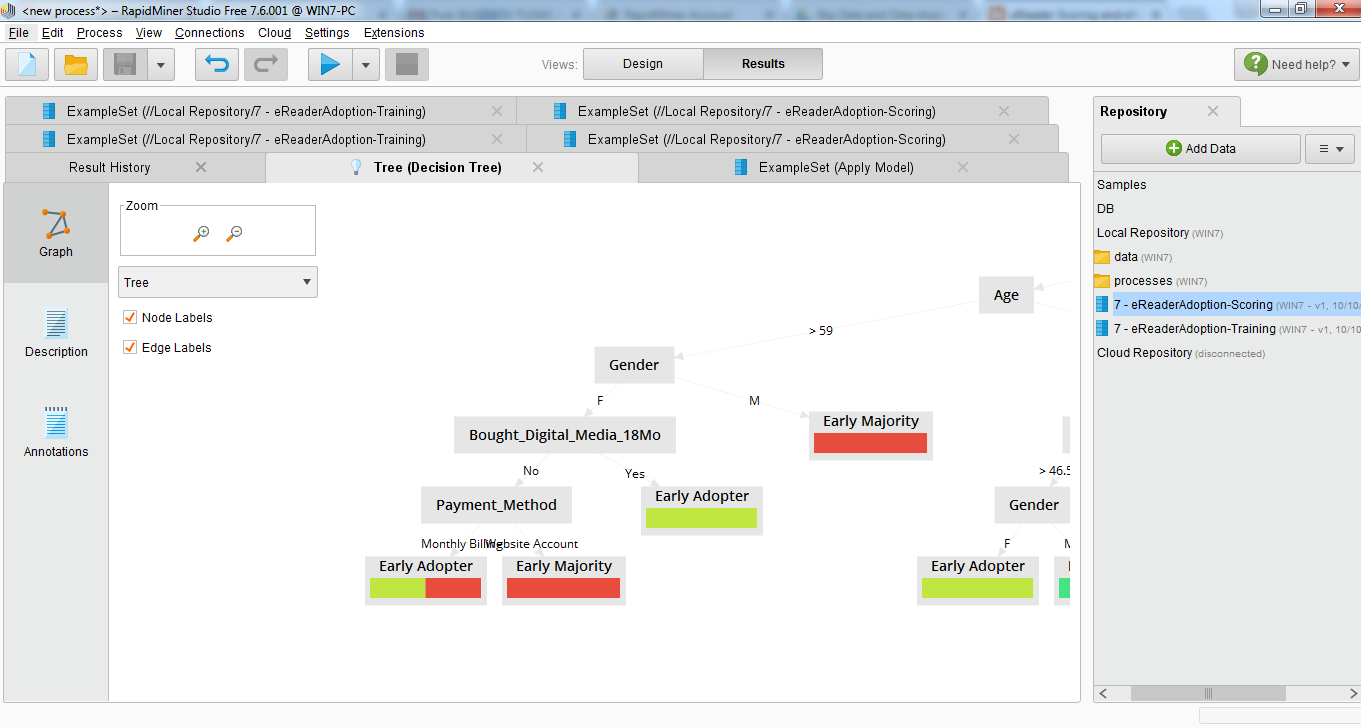This screenshot has width=1361, height=728.
Task: Click the stop execution icon
Action: (407, 63)
